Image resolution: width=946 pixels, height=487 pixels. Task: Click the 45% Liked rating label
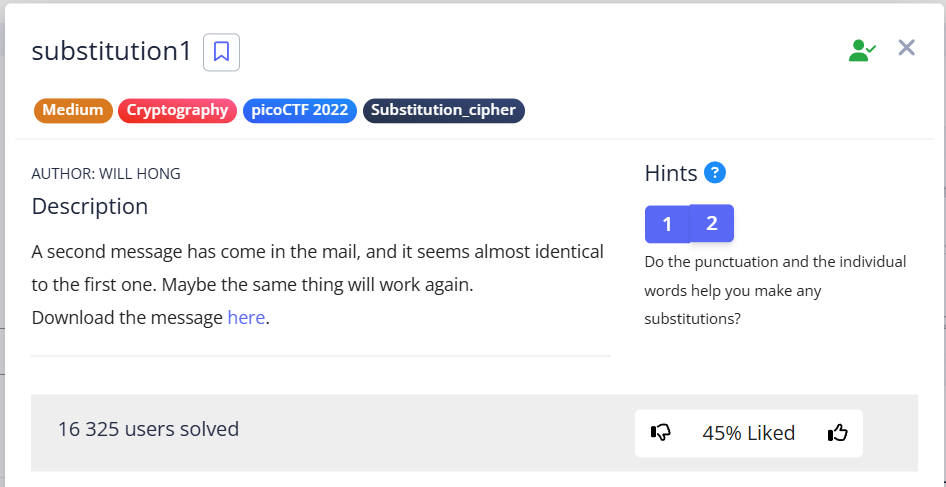tap(748, 433)
